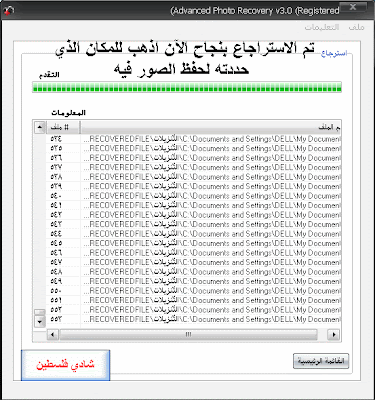The image size is (375, 400).
Task: Click the التقدم label above the progress bar
Action: click(49, 75)
